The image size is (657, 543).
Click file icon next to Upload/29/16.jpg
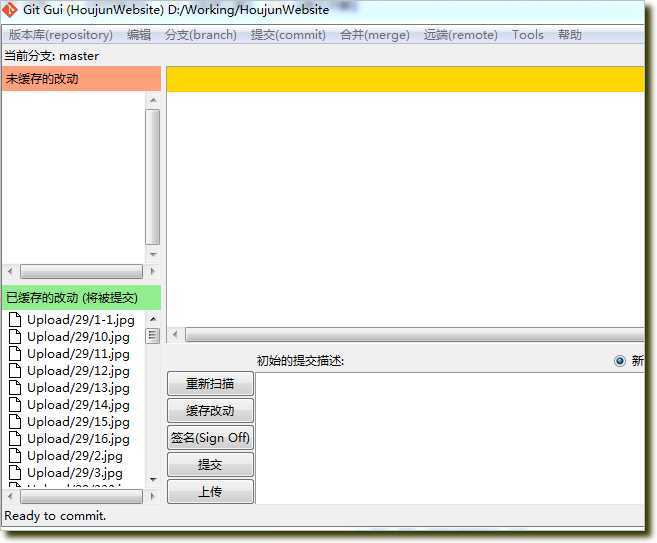[15, 438]
